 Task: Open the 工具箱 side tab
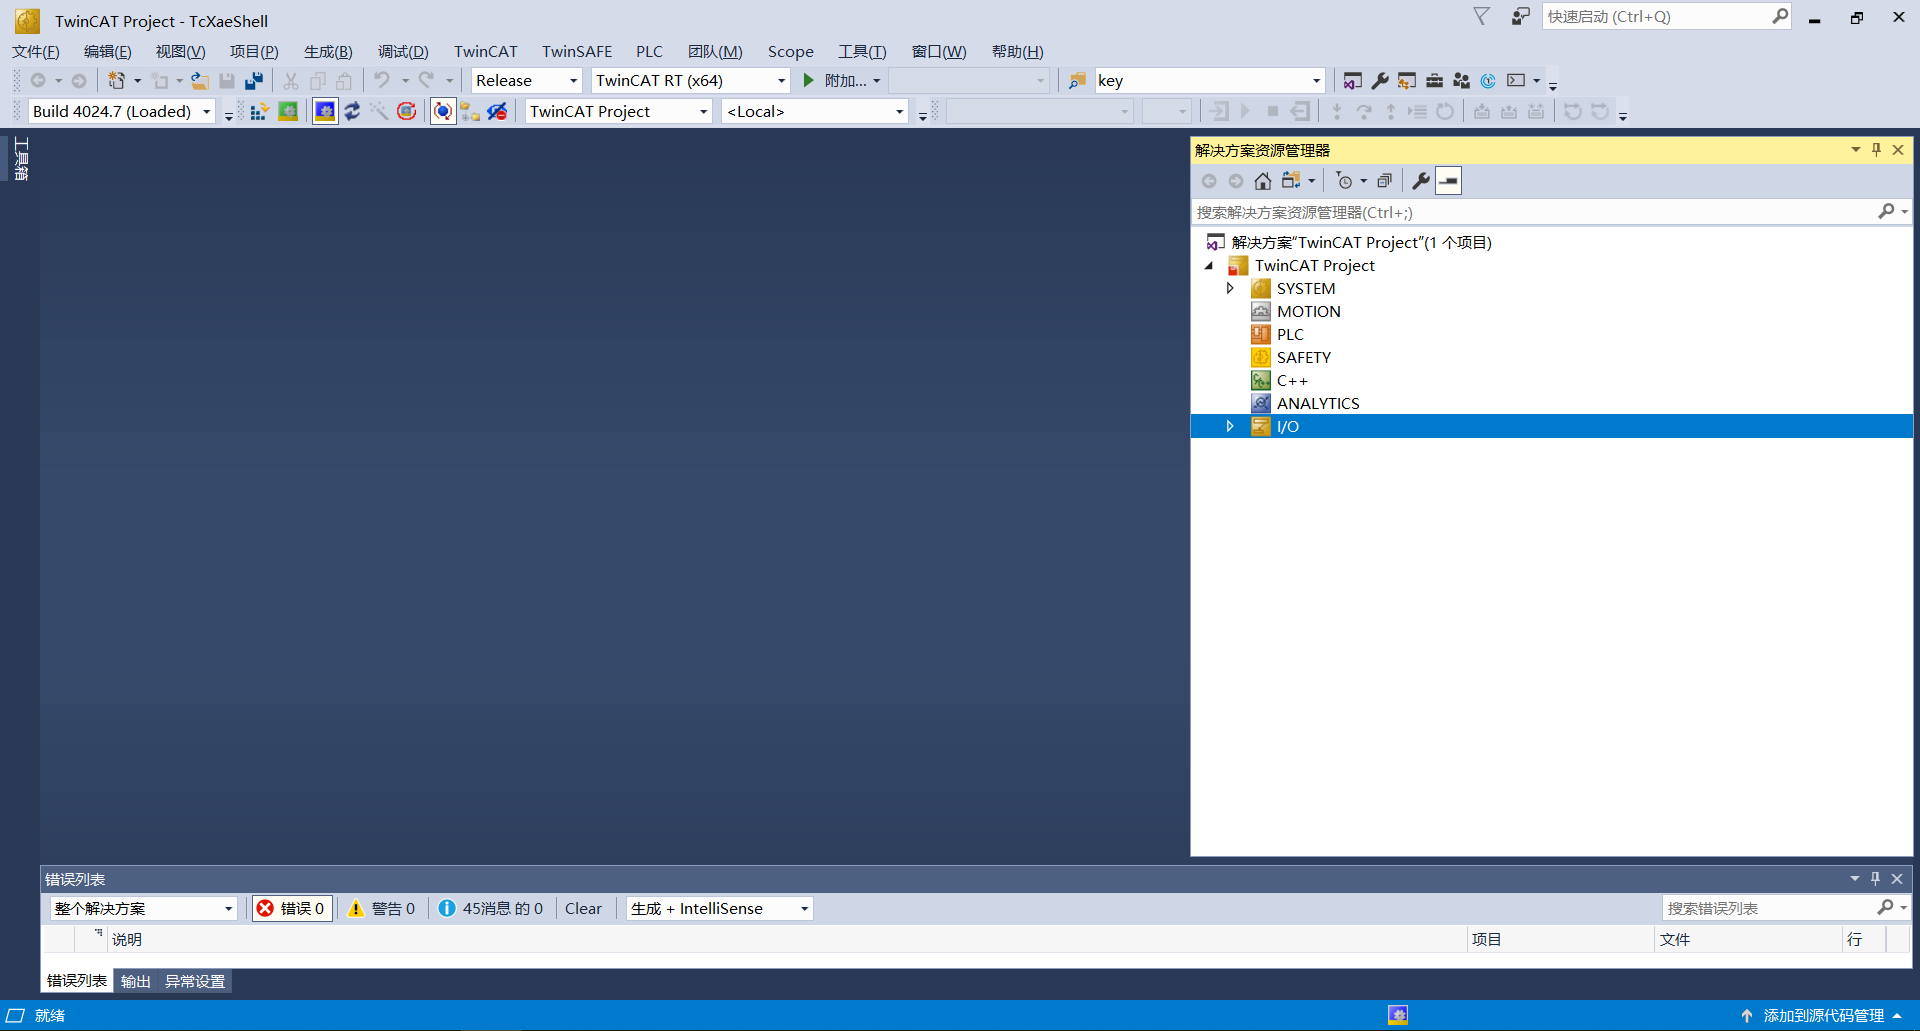pos(21,159)
